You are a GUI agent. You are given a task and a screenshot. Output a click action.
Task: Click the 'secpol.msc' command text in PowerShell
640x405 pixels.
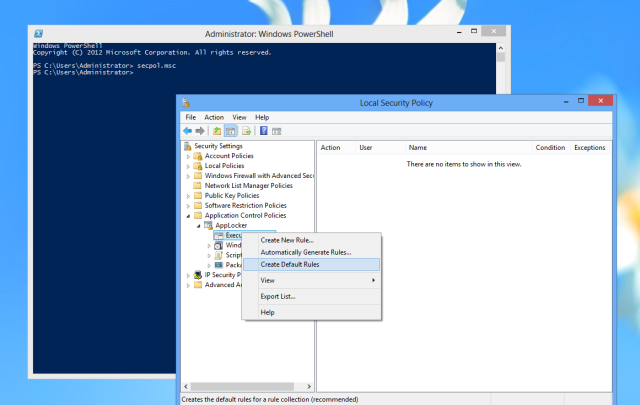(156, 65)
